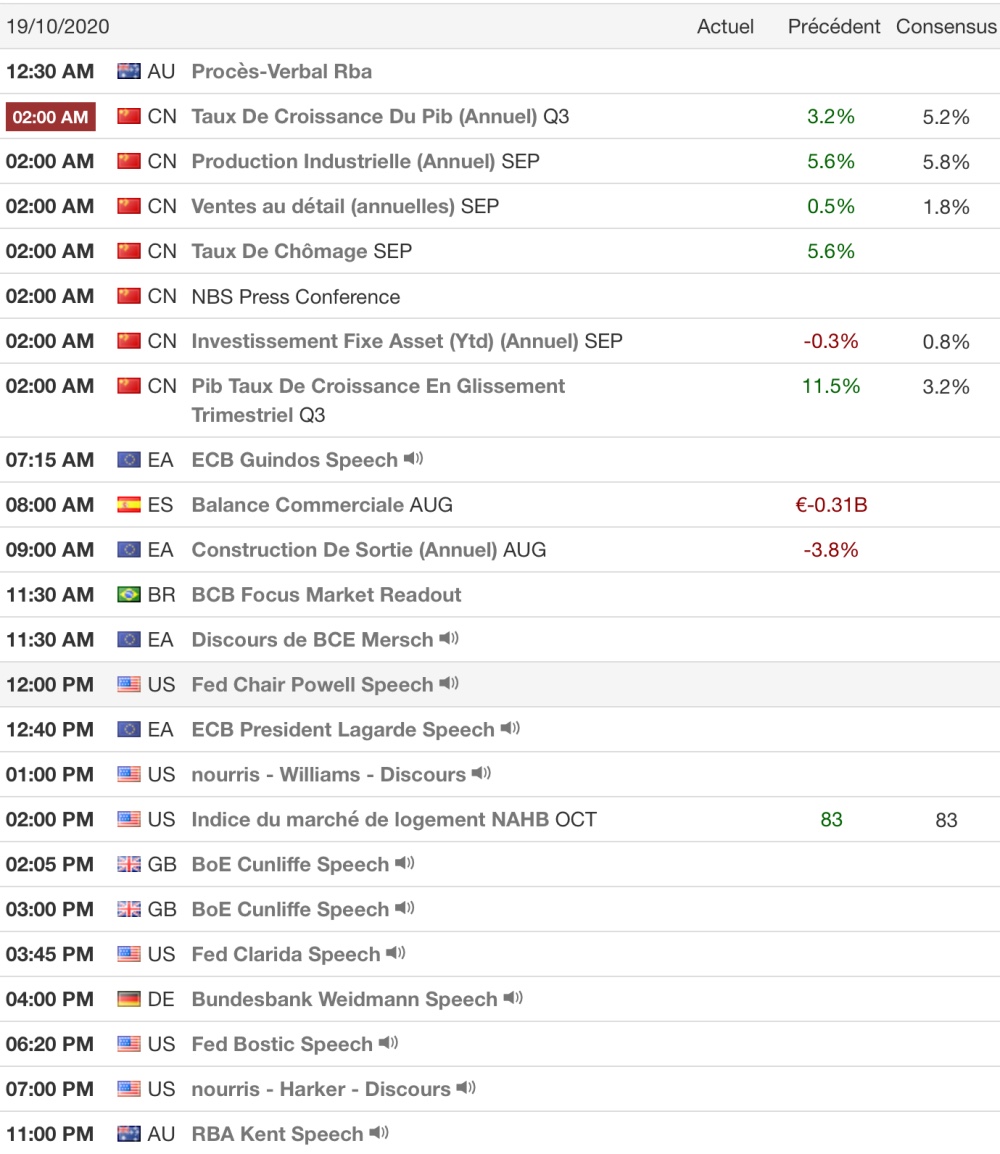Click the speaker icon beside Fed Bostic Speech
Image resolution: width=1000 pixels, height=1154 pixels.
coord(389,1042)
